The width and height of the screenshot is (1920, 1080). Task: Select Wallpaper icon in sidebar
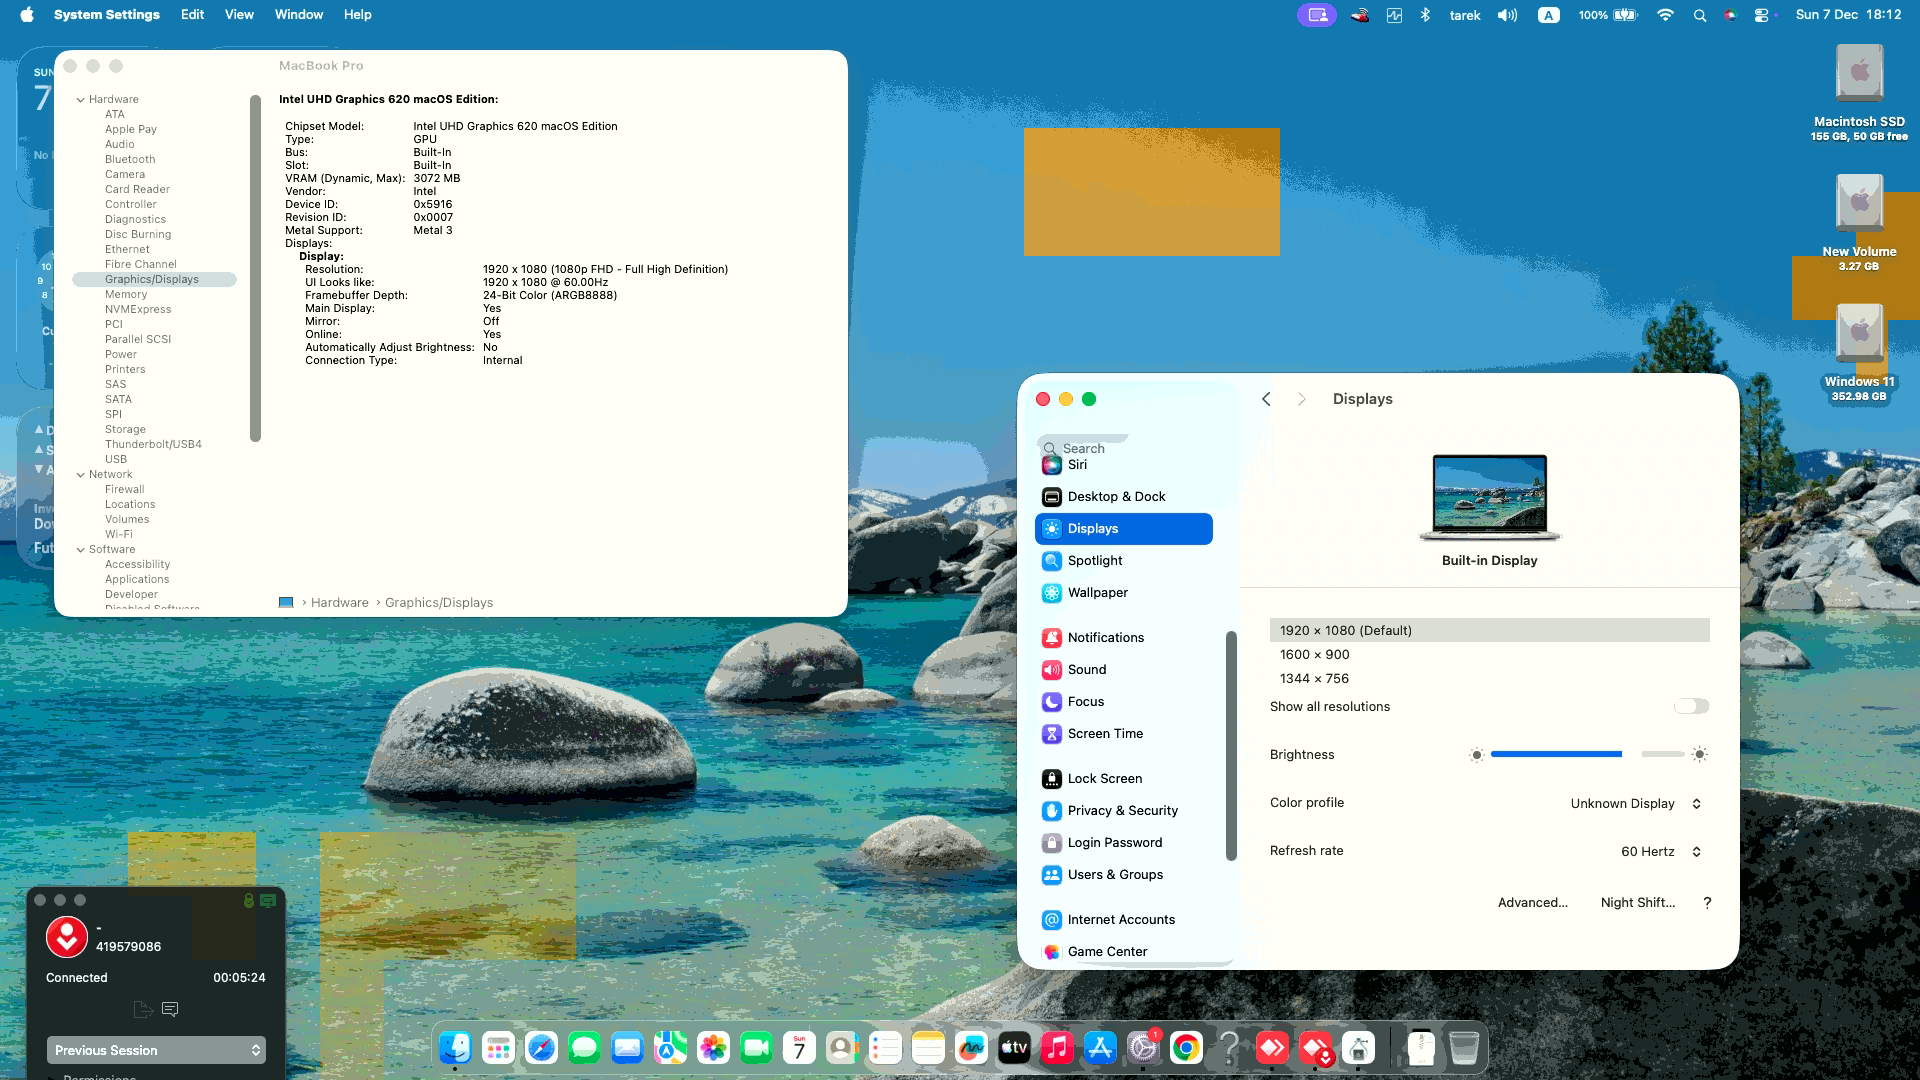pyautogui.click(x=1051, y=593)
